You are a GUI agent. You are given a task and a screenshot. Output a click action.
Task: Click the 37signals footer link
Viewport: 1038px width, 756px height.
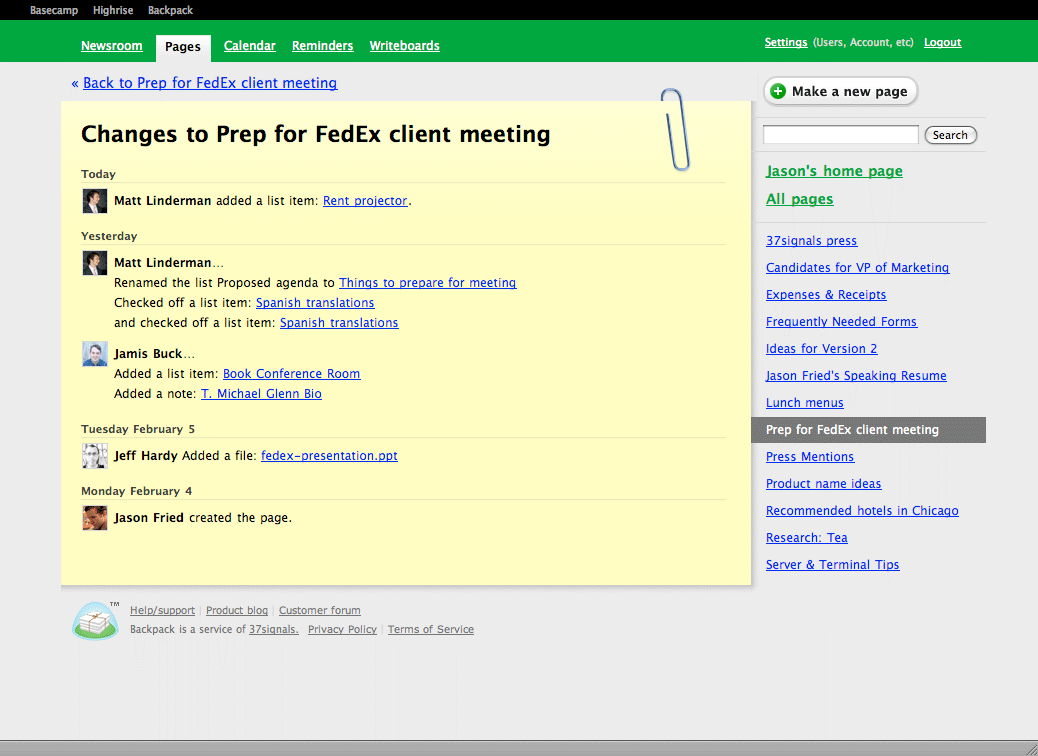pyautogui.click(x=273, y=630)
